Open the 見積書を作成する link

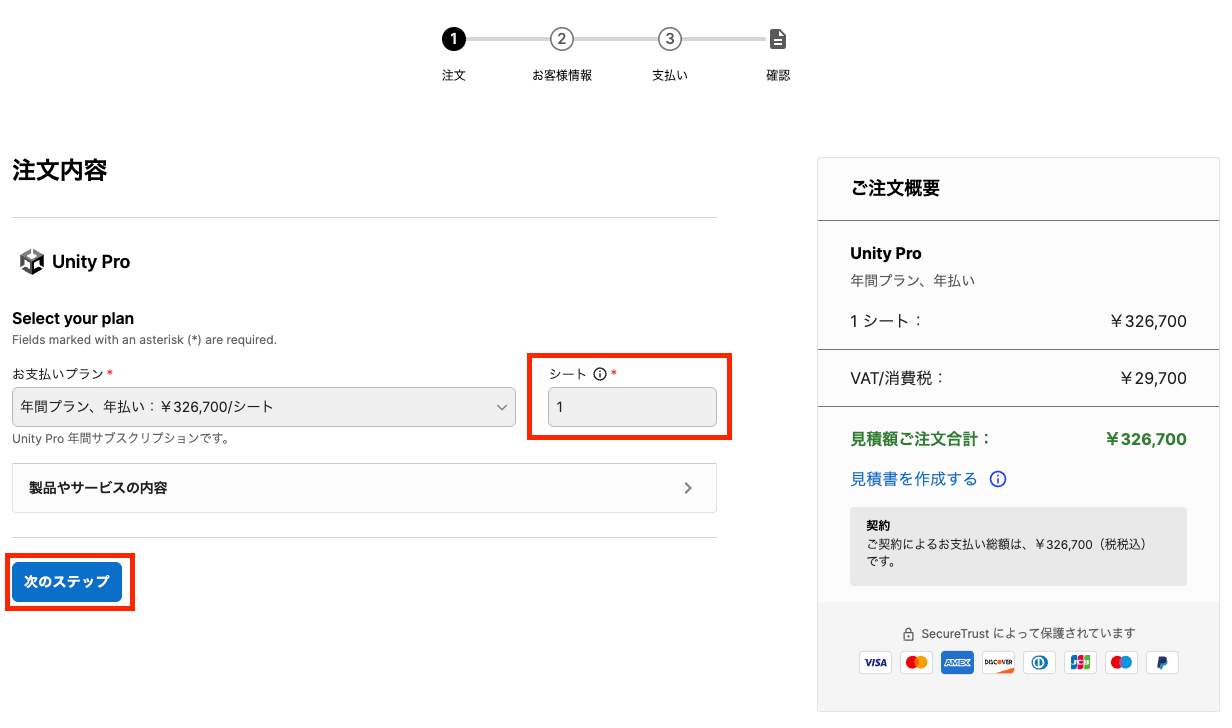click(x=914, y=479)
